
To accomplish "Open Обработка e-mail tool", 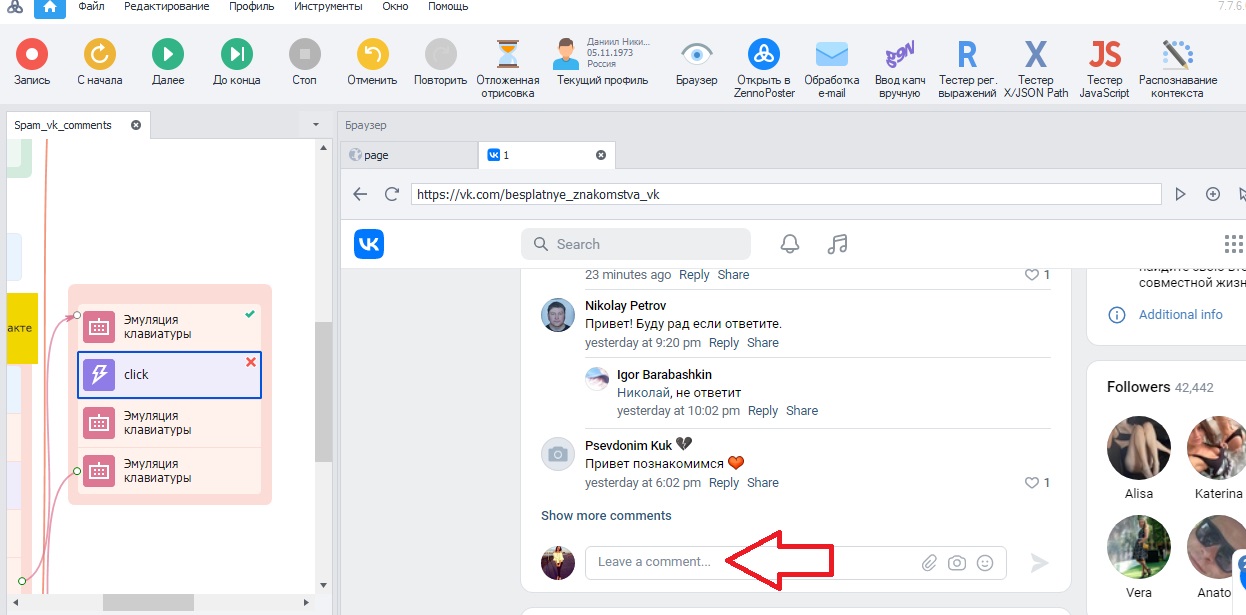I will (x=831, y=68).
